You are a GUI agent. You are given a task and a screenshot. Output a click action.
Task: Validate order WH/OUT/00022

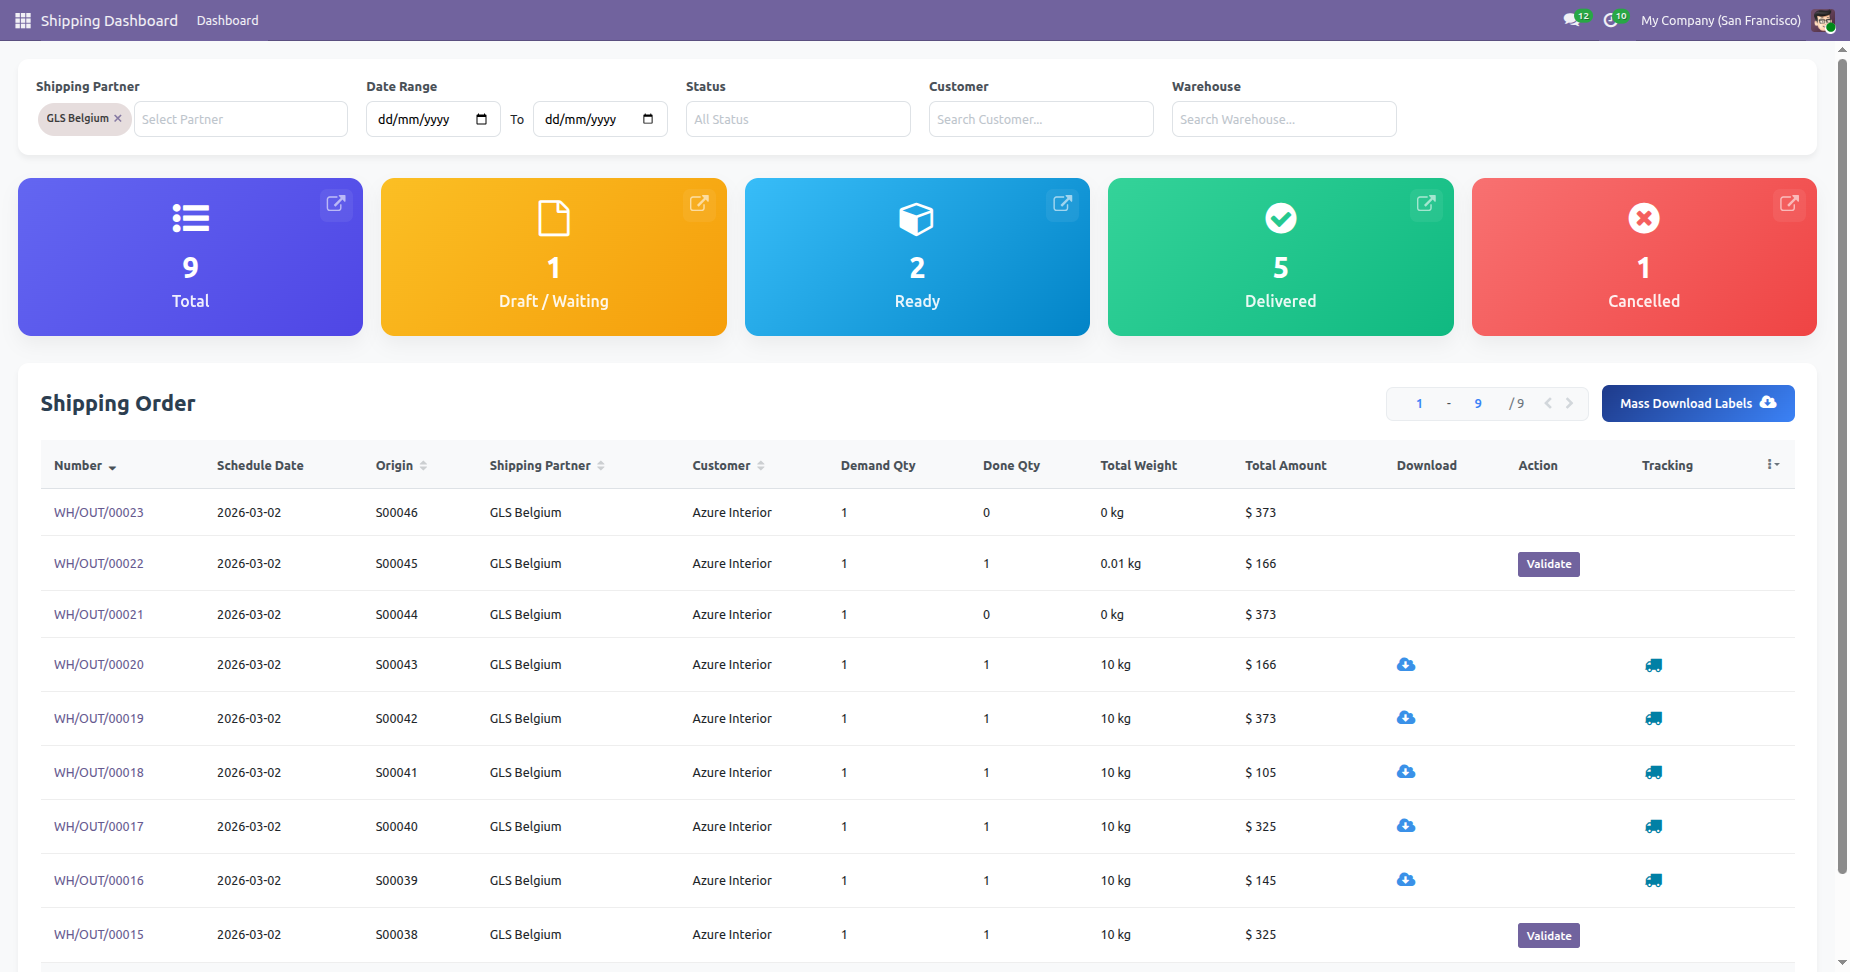coord(1548,565)
